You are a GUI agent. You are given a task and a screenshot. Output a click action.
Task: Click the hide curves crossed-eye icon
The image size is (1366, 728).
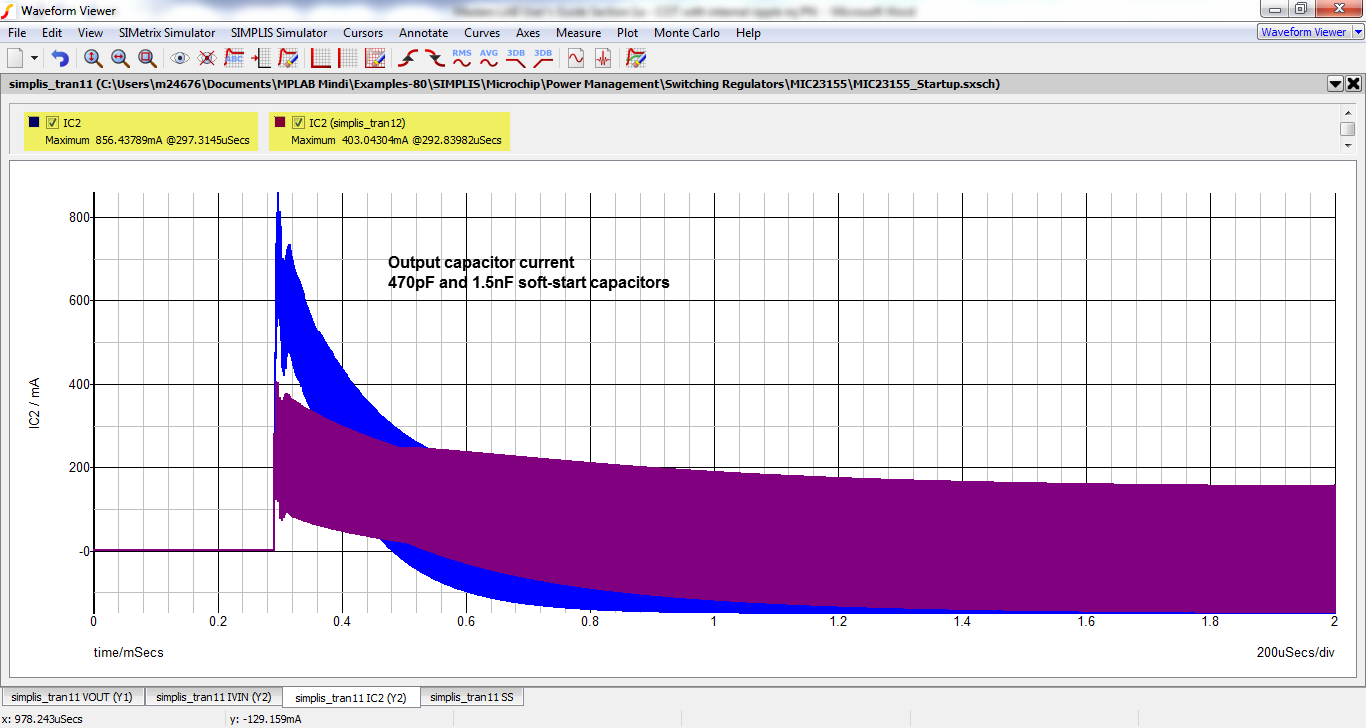point(206,58)
